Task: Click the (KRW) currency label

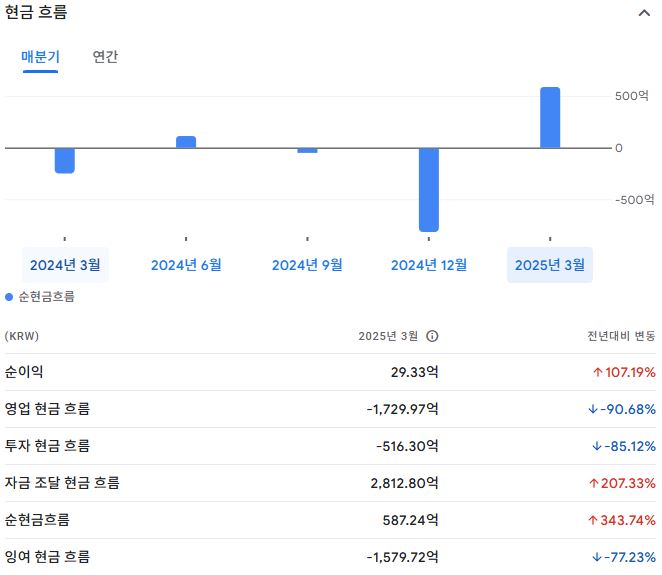Action: click(22, 336)
